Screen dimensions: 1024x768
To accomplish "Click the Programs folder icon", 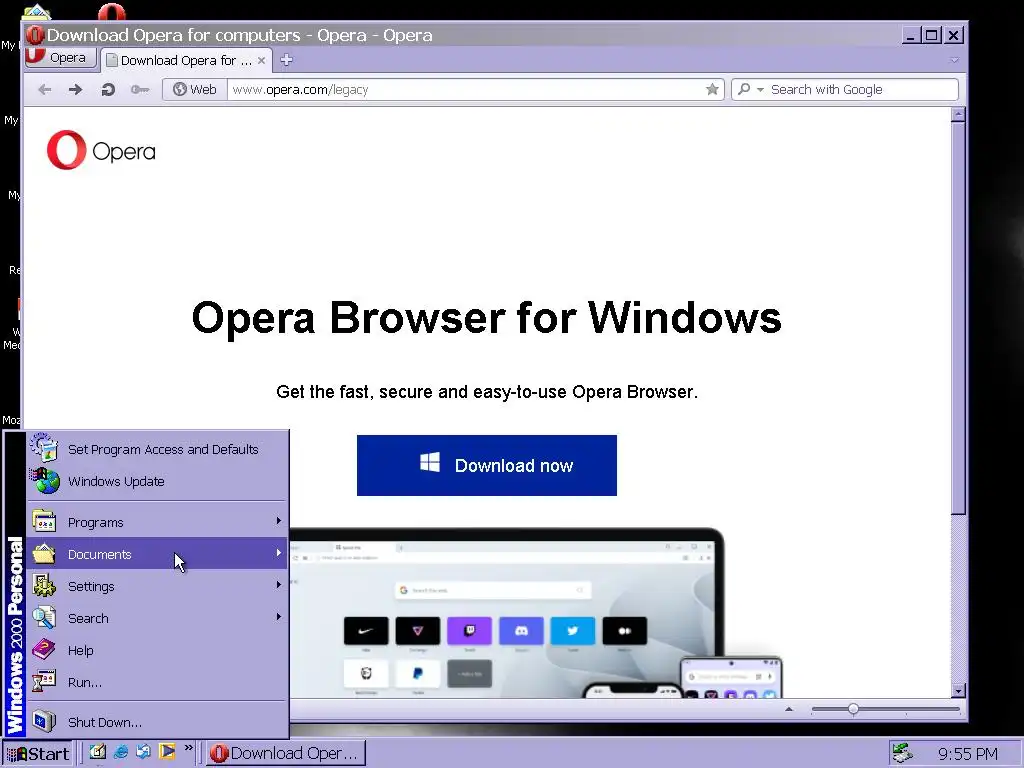I will 44,521.
